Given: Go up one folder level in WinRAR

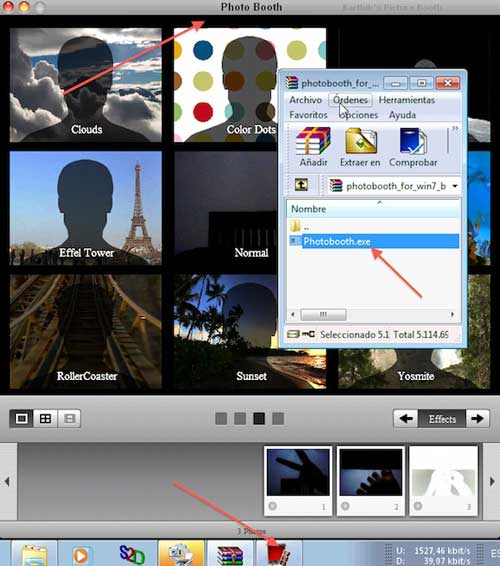Looking at the screenshot, I should point(301,185).
